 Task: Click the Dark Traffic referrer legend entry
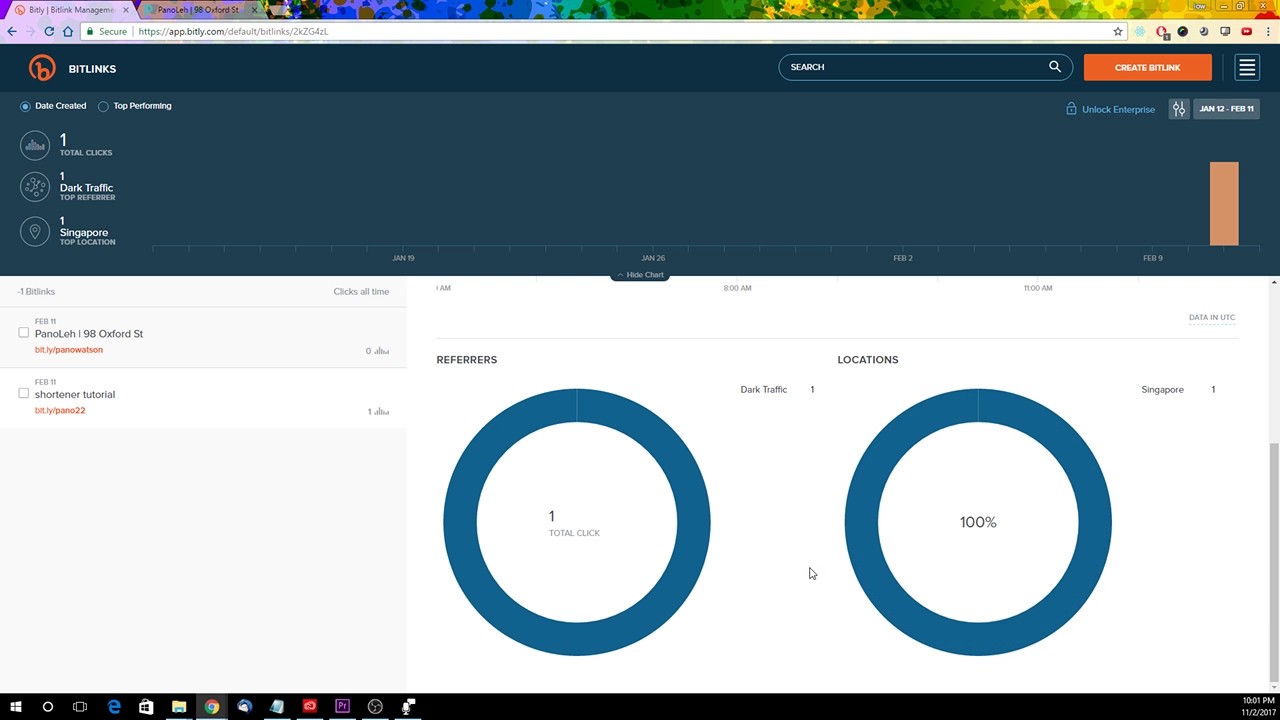pos(777,390)
